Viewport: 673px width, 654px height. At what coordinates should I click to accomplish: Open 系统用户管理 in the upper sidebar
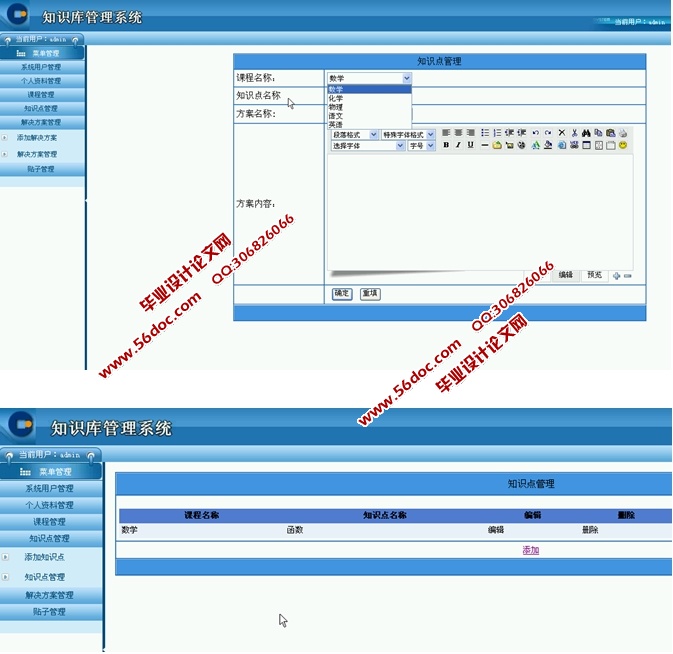click(x=42, y=67)
